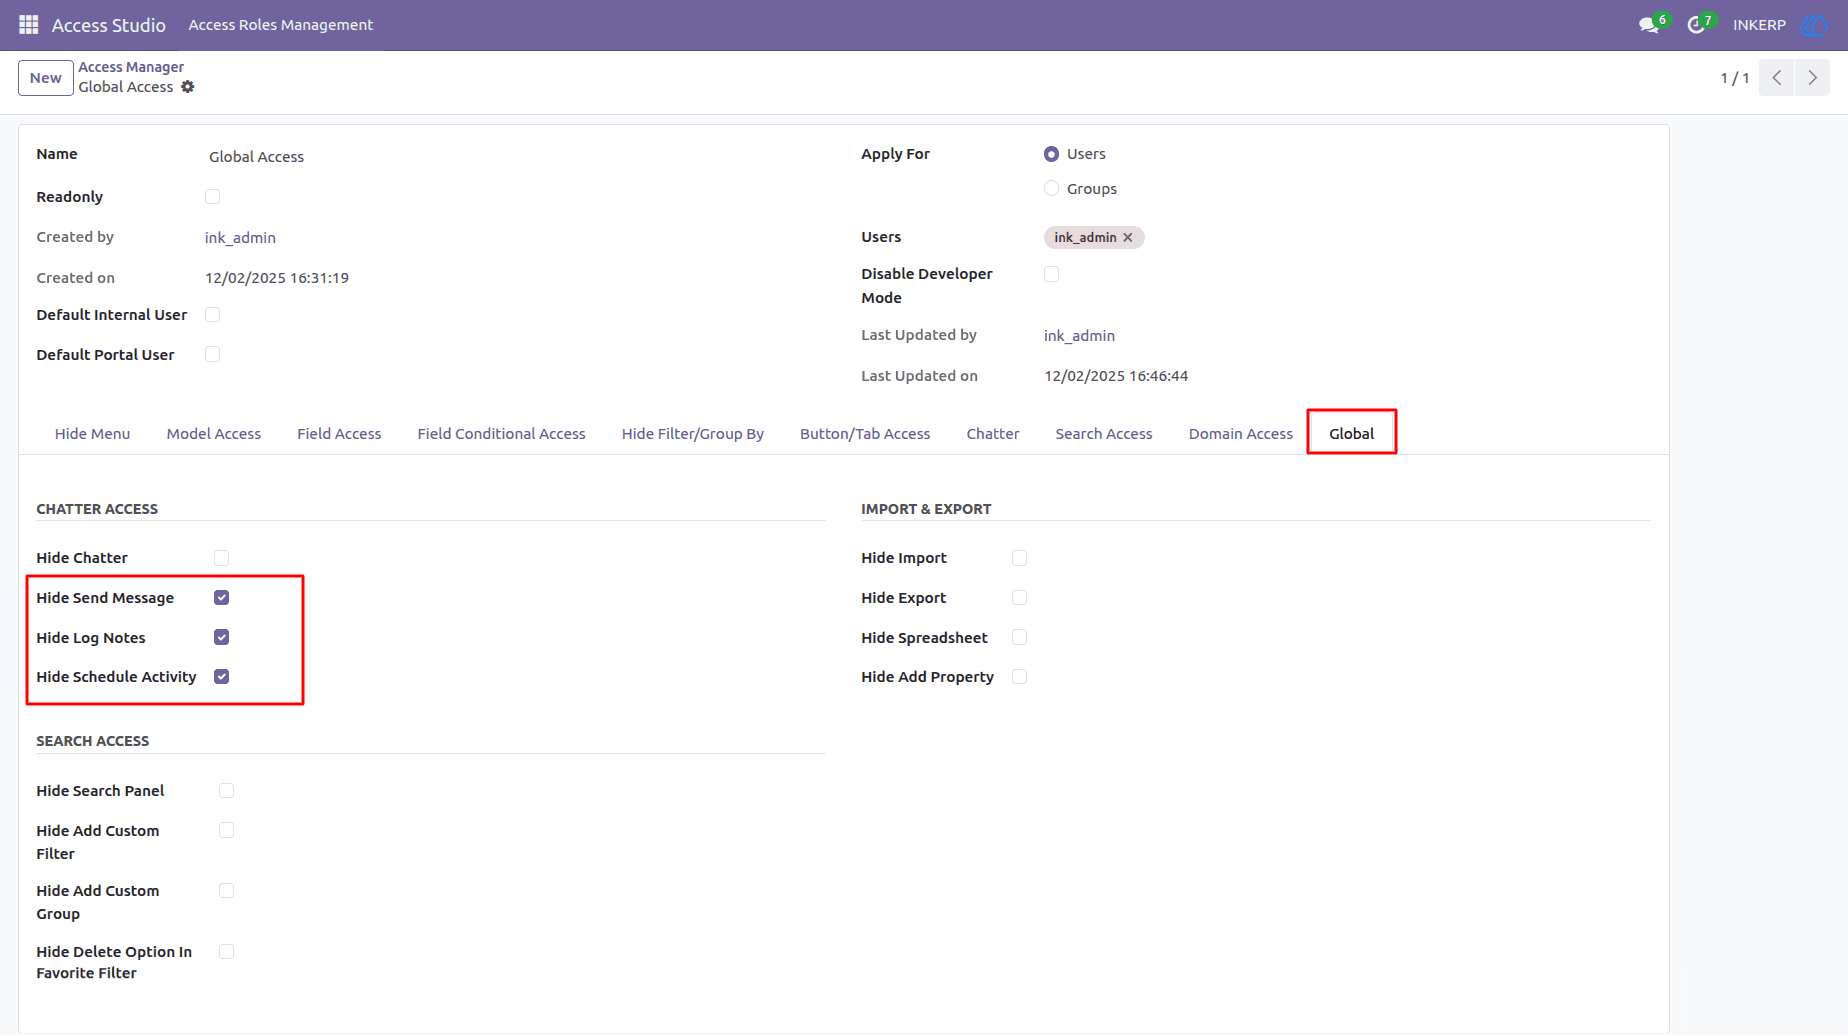The width and height of the screenshot is (1848, 1036).
Task: Open the apps grid menu icon
Action: point(29,24)
